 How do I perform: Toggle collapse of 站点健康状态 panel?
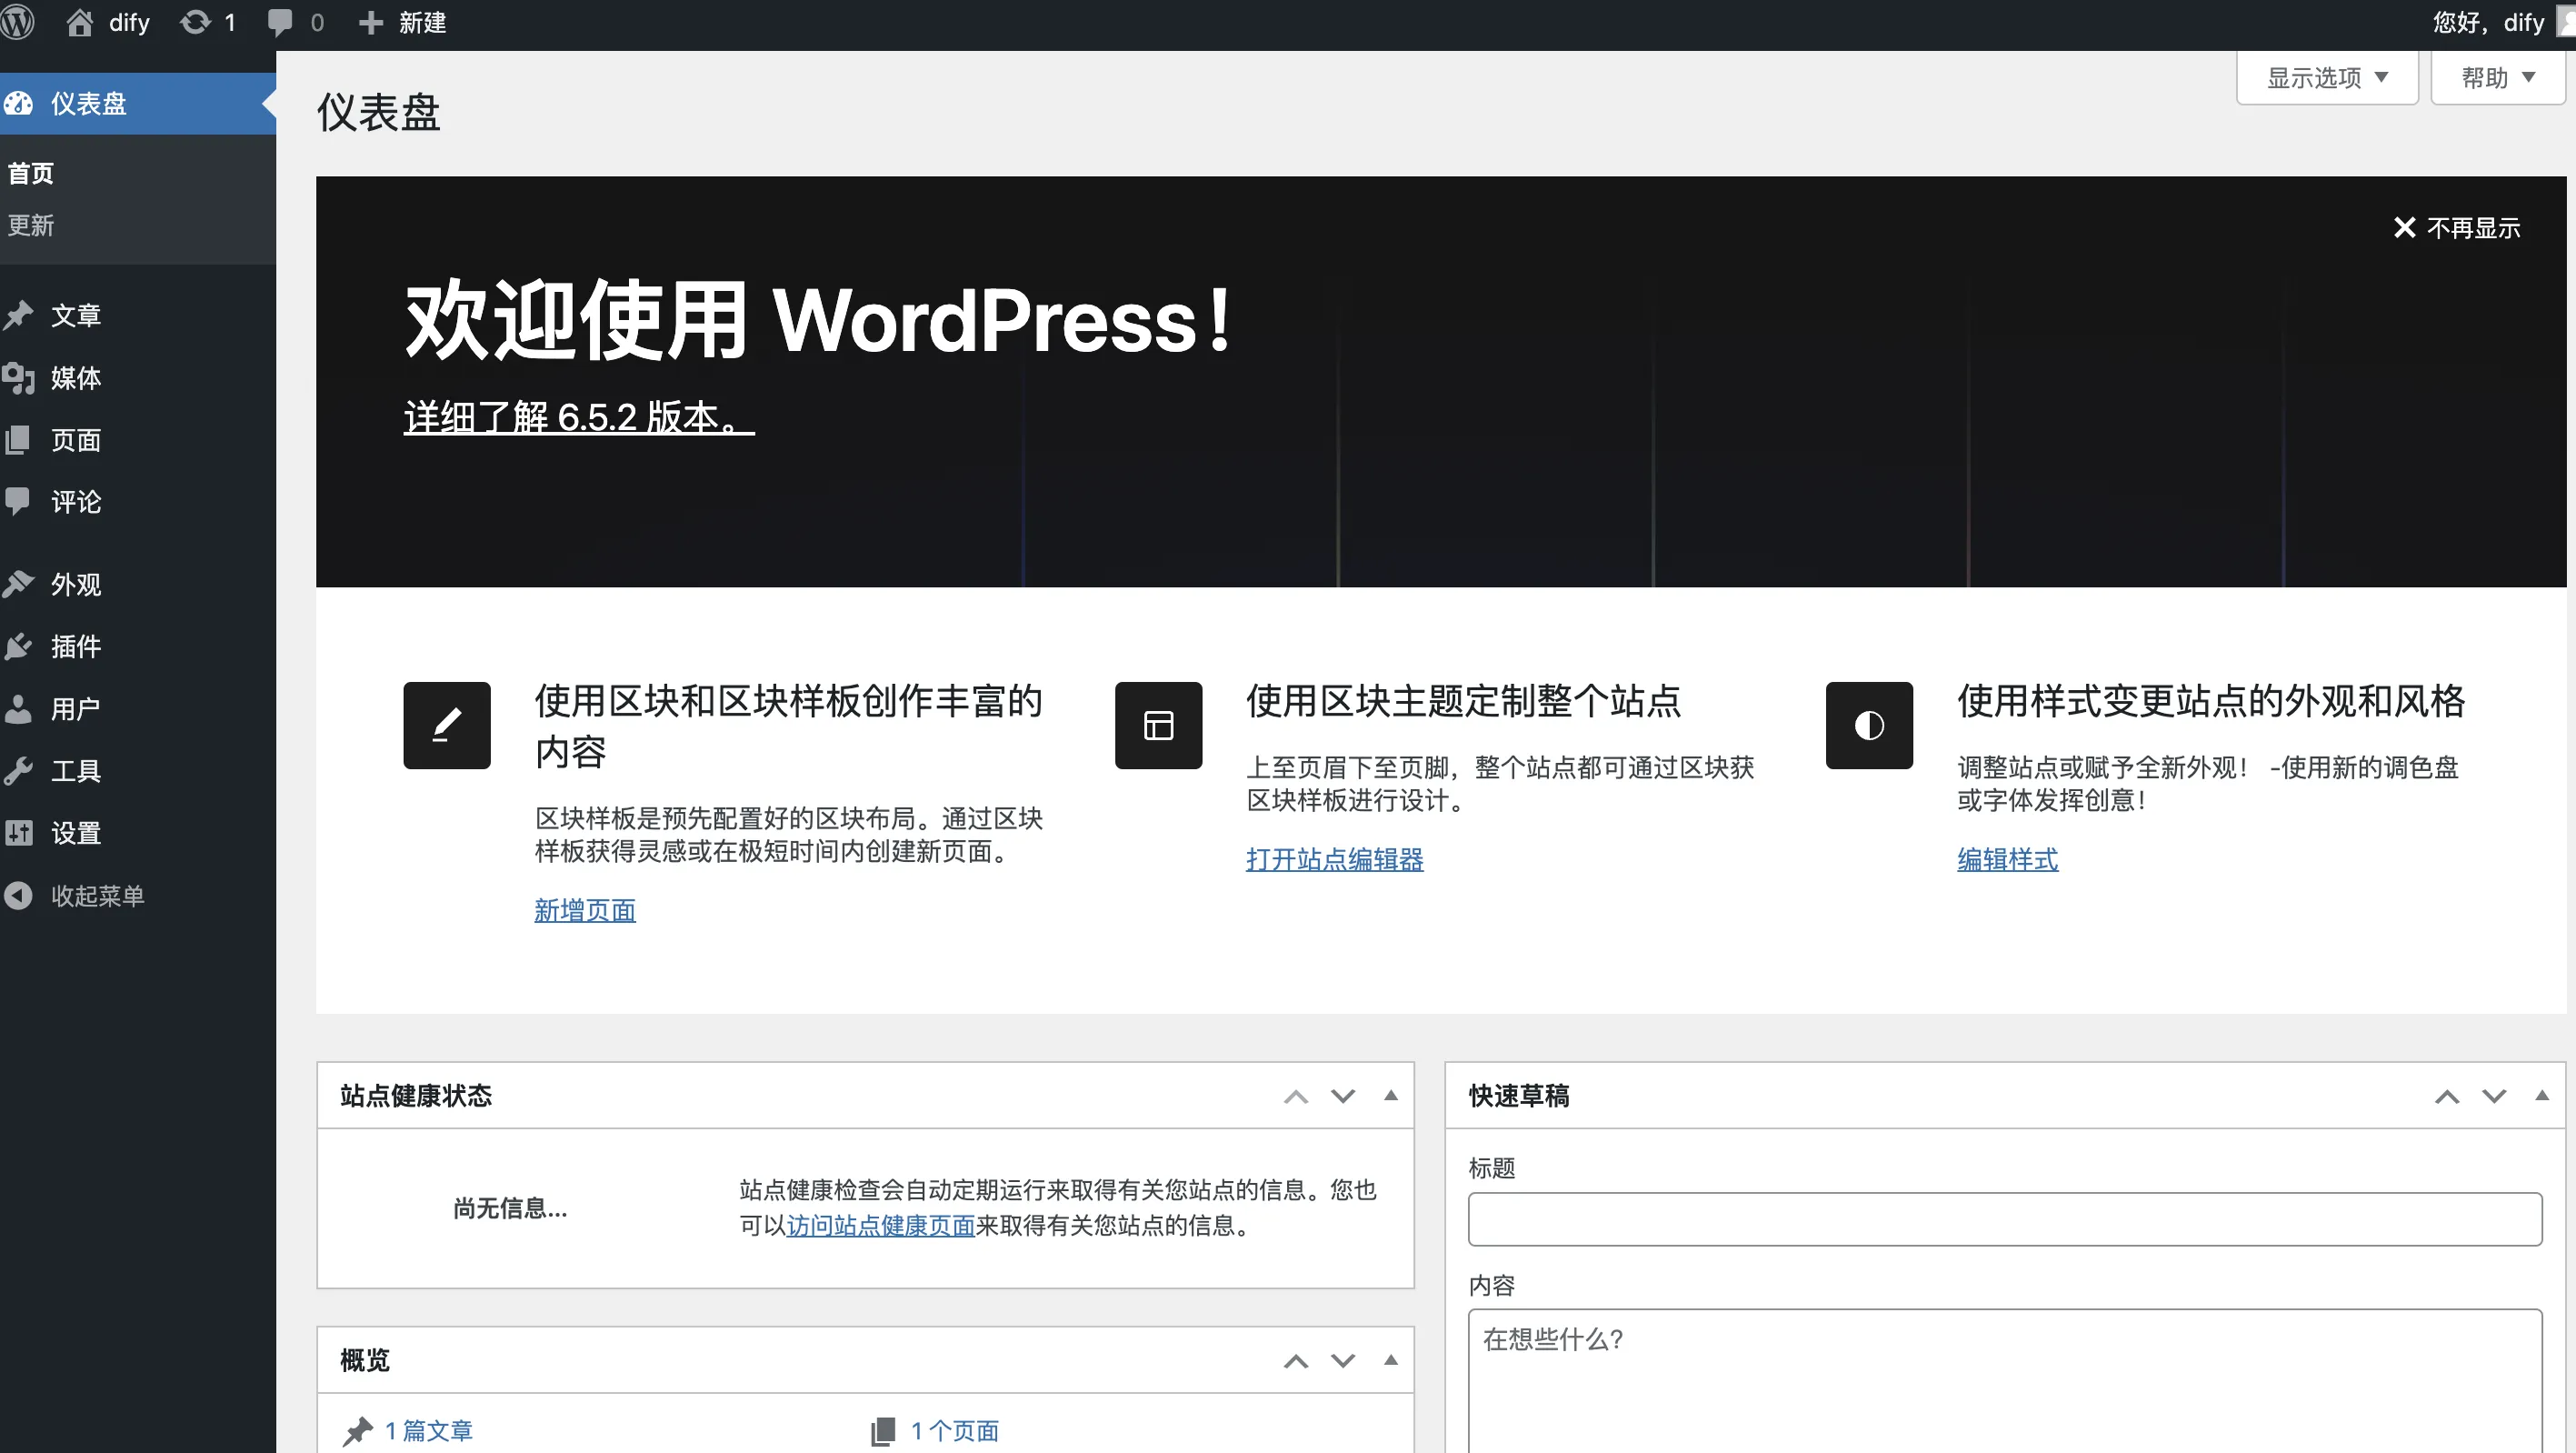pyautogui.click(x=1390, y=1096)
